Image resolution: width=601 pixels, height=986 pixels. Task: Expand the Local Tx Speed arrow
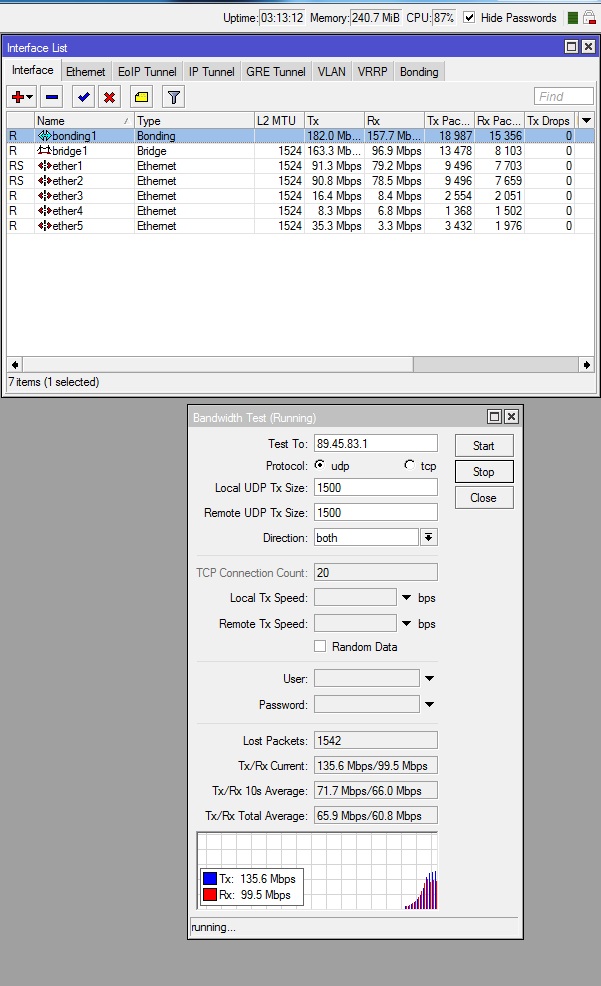pyautogui.click(x=406, y=597)
